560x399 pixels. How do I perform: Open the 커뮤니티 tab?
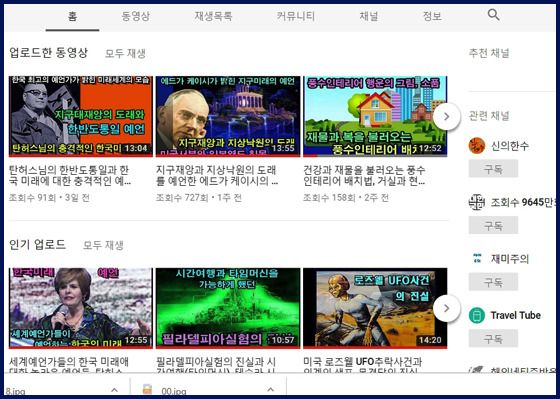click(x=296, y=16)
